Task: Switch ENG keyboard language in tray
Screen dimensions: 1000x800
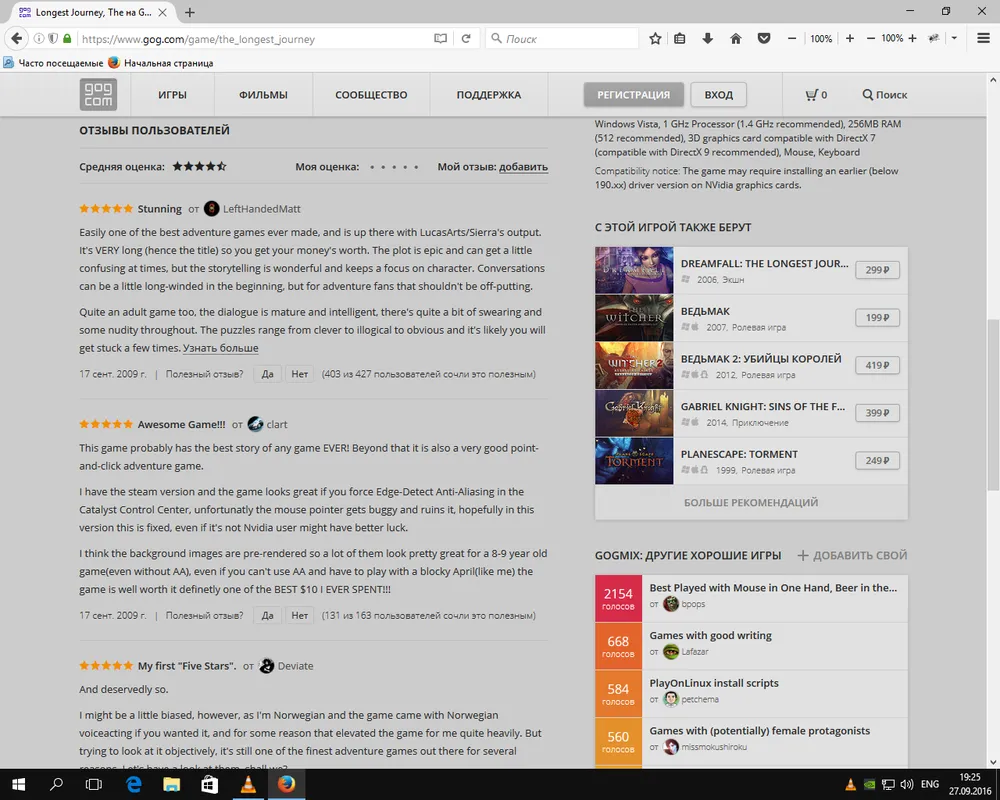Action: click(930, 784)
